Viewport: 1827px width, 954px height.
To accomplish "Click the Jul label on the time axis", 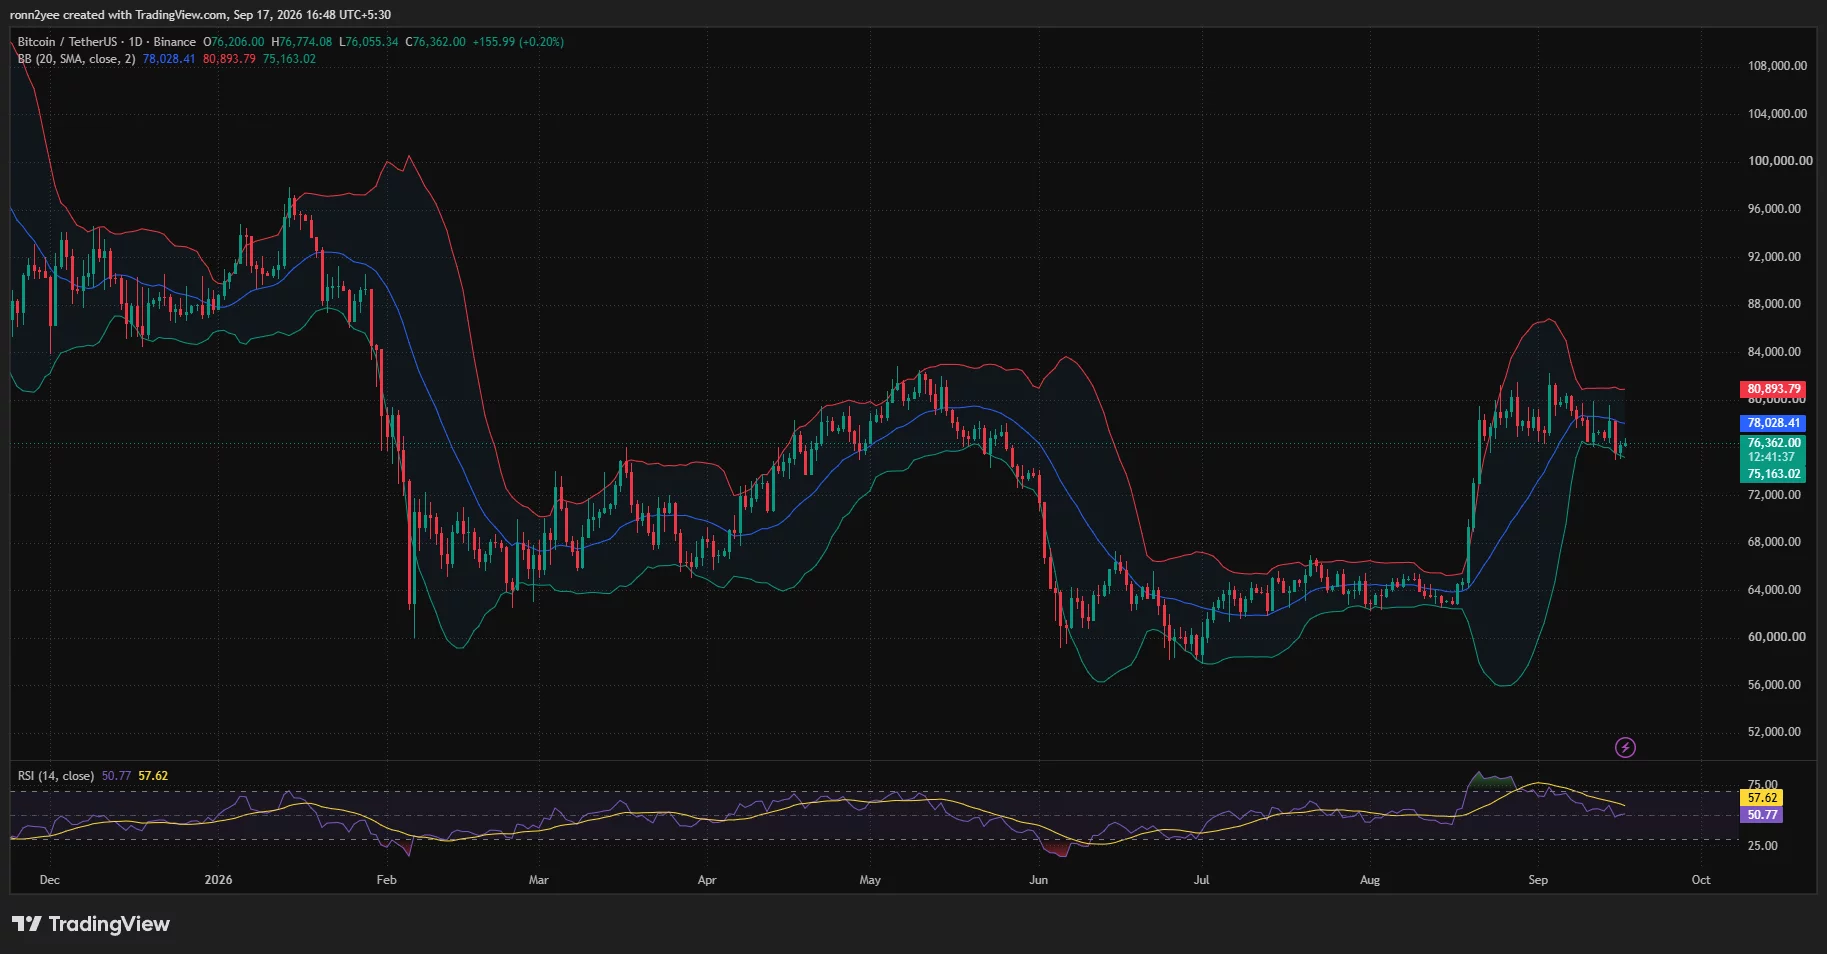I will tap(1202, 880).
